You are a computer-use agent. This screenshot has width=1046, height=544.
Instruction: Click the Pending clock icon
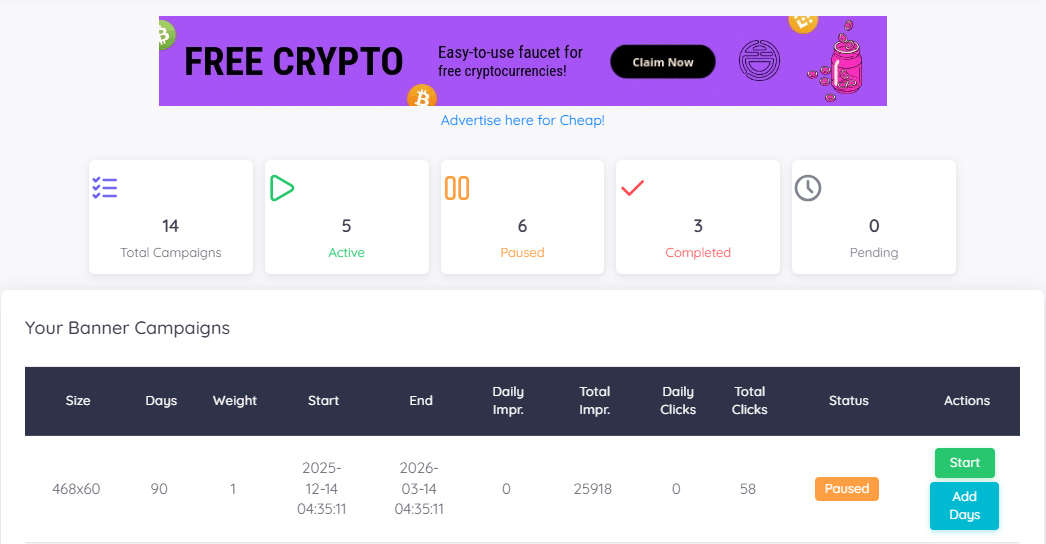(808, 188)
